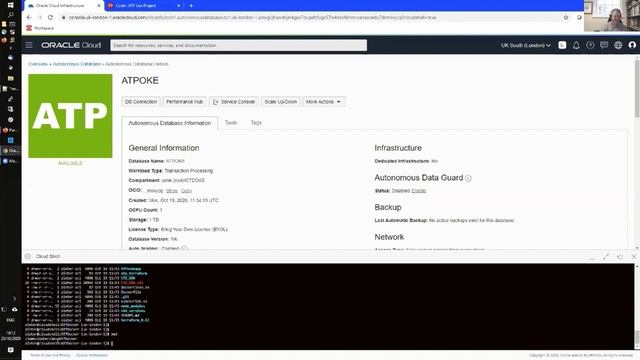Click the Cloud Shell icon in header

point(562,45)
